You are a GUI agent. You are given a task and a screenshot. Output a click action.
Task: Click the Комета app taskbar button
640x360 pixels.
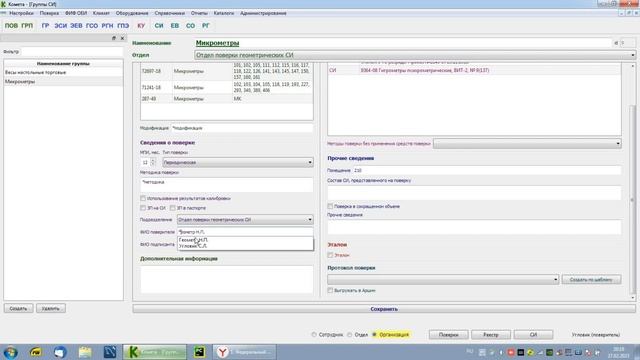coord(154,352)
